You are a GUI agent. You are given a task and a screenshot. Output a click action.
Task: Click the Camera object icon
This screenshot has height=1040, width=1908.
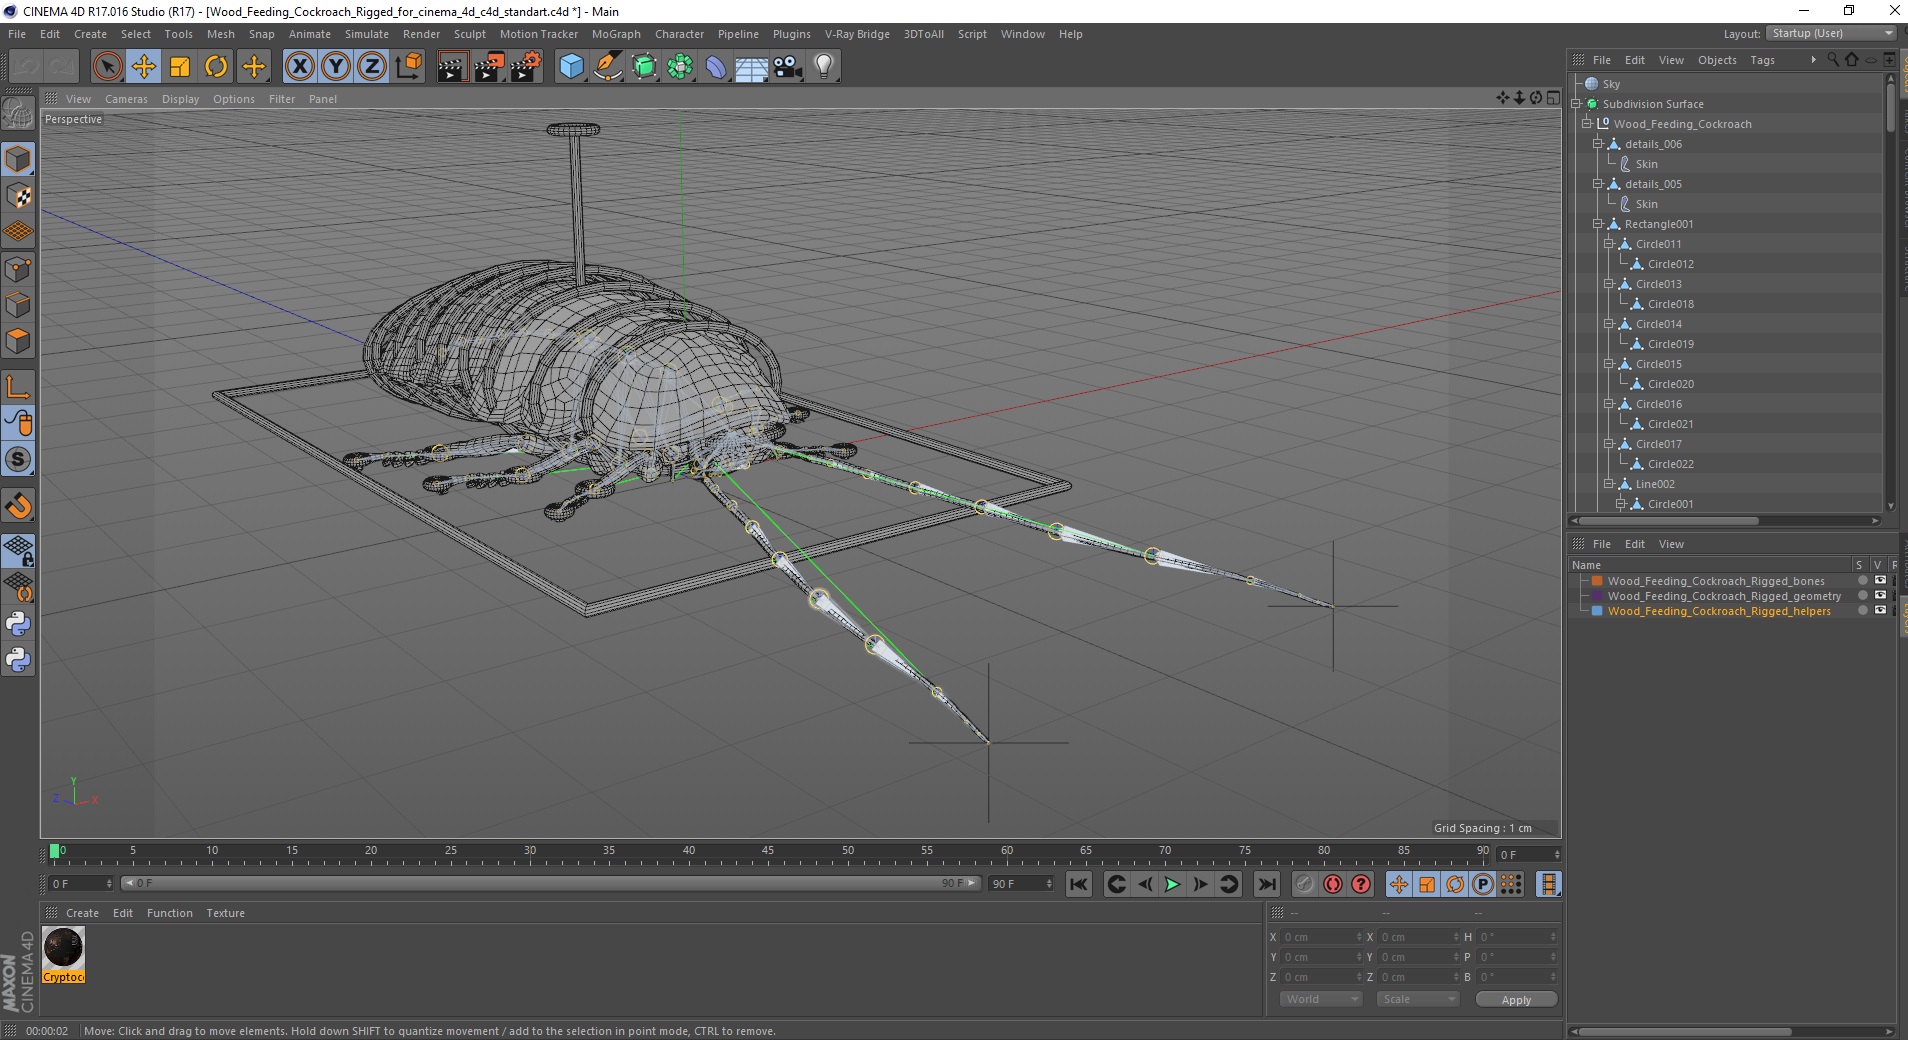(x=788, y=67)
